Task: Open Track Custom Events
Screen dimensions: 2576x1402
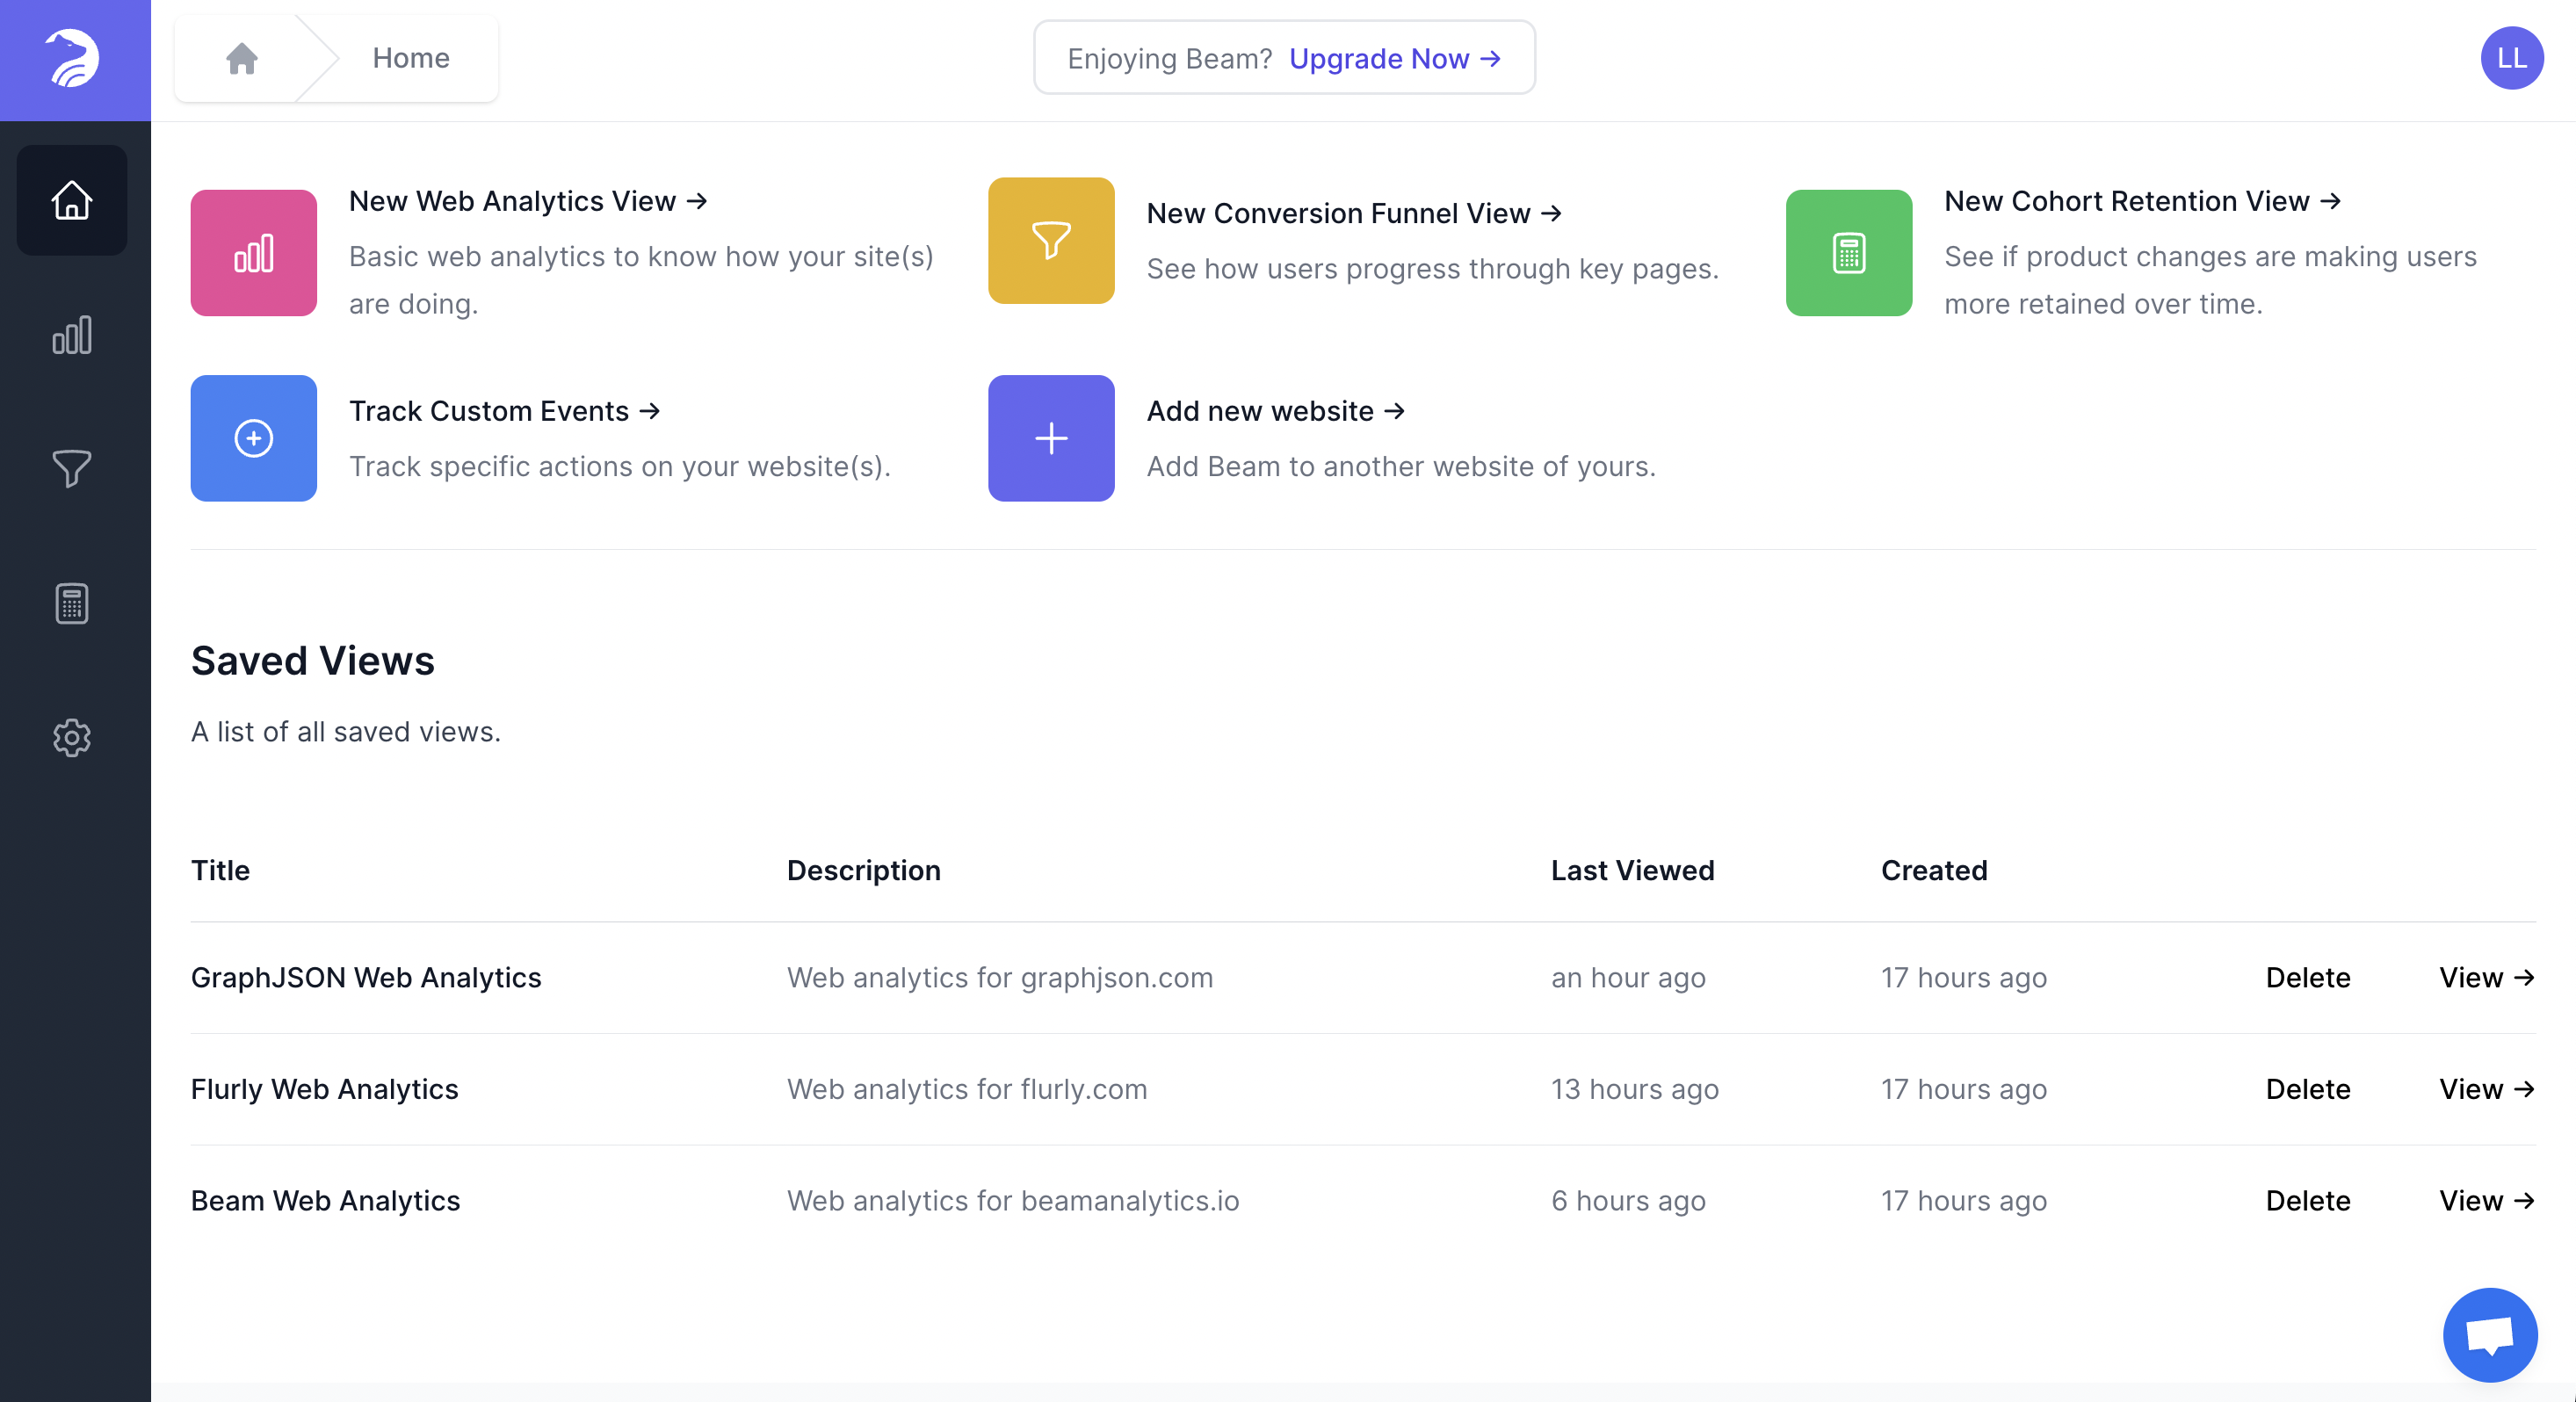Action: pyautogui.click(x=505, y=411)
